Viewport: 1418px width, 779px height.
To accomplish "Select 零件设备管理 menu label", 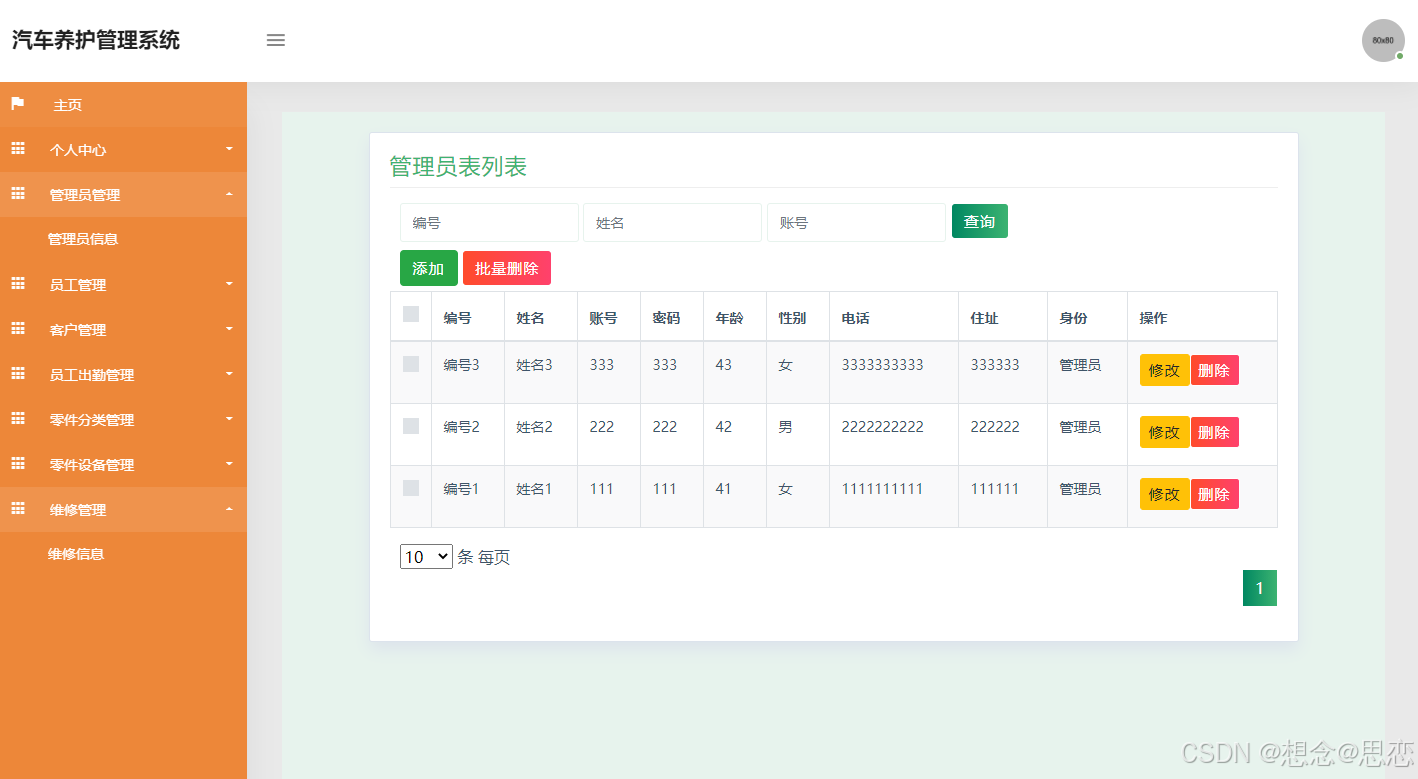I will pyautogui.click(x=92, y=465).
